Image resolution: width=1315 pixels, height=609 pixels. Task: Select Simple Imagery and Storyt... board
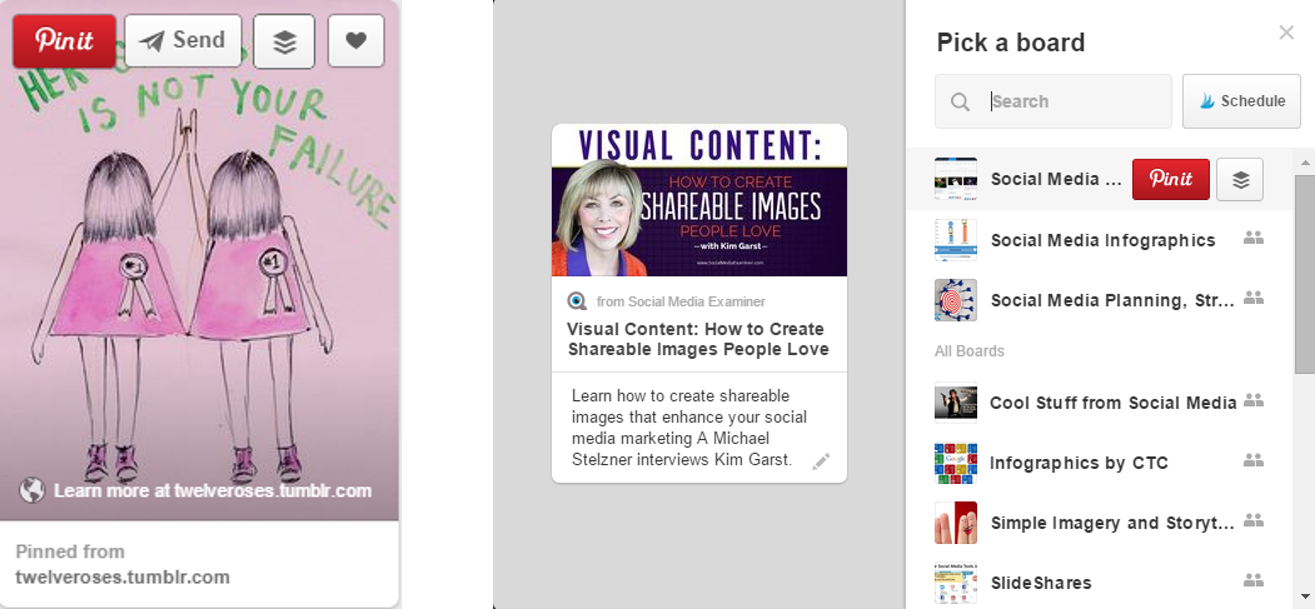pos(1100,523)
